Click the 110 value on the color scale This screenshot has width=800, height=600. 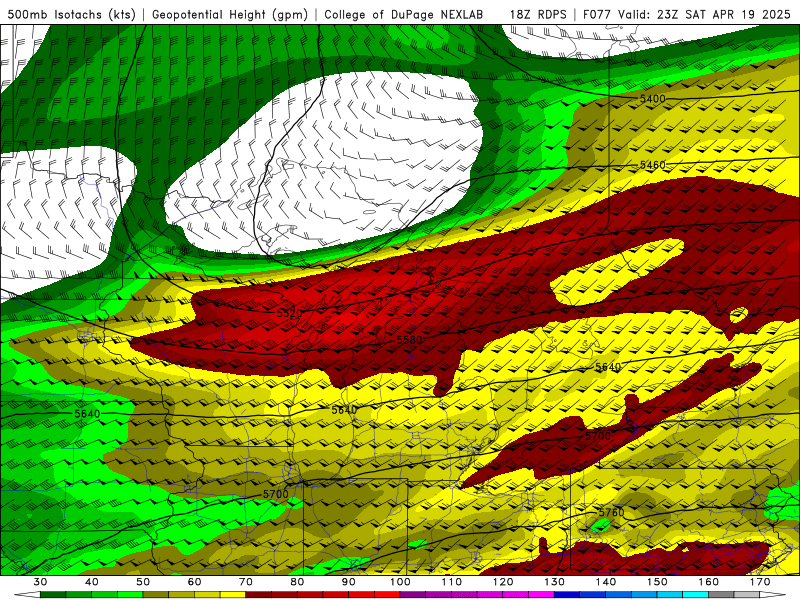click(452, 582)
